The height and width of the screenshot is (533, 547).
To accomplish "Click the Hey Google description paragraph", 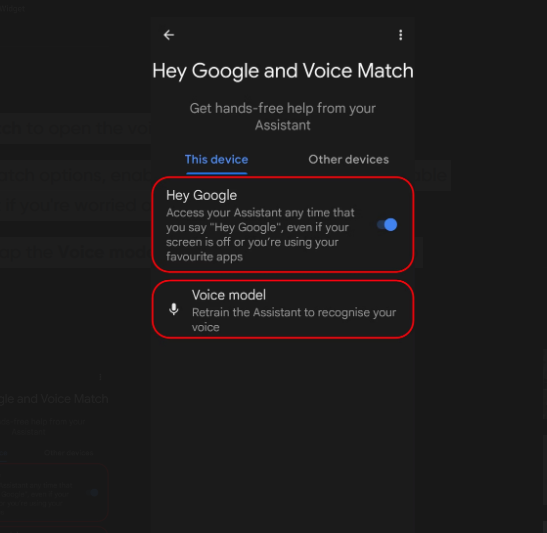I will [x=260, y=235].
